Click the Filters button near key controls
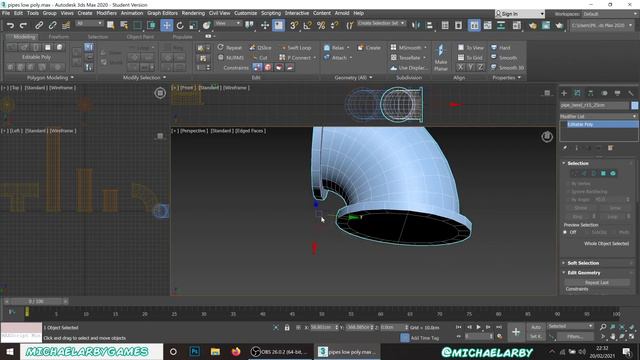The width and height of the screenshot is (640, 360). 575,336
